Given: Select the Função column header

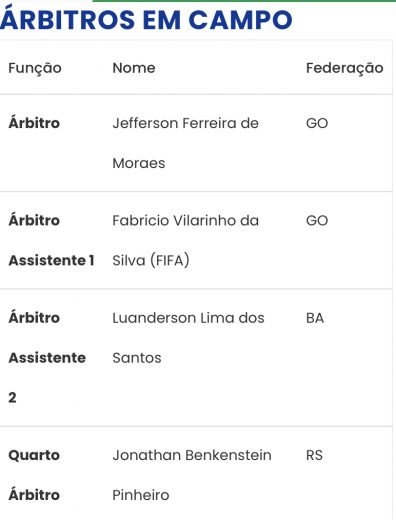Looking at the screenshot, I should [x=35, y=68].
